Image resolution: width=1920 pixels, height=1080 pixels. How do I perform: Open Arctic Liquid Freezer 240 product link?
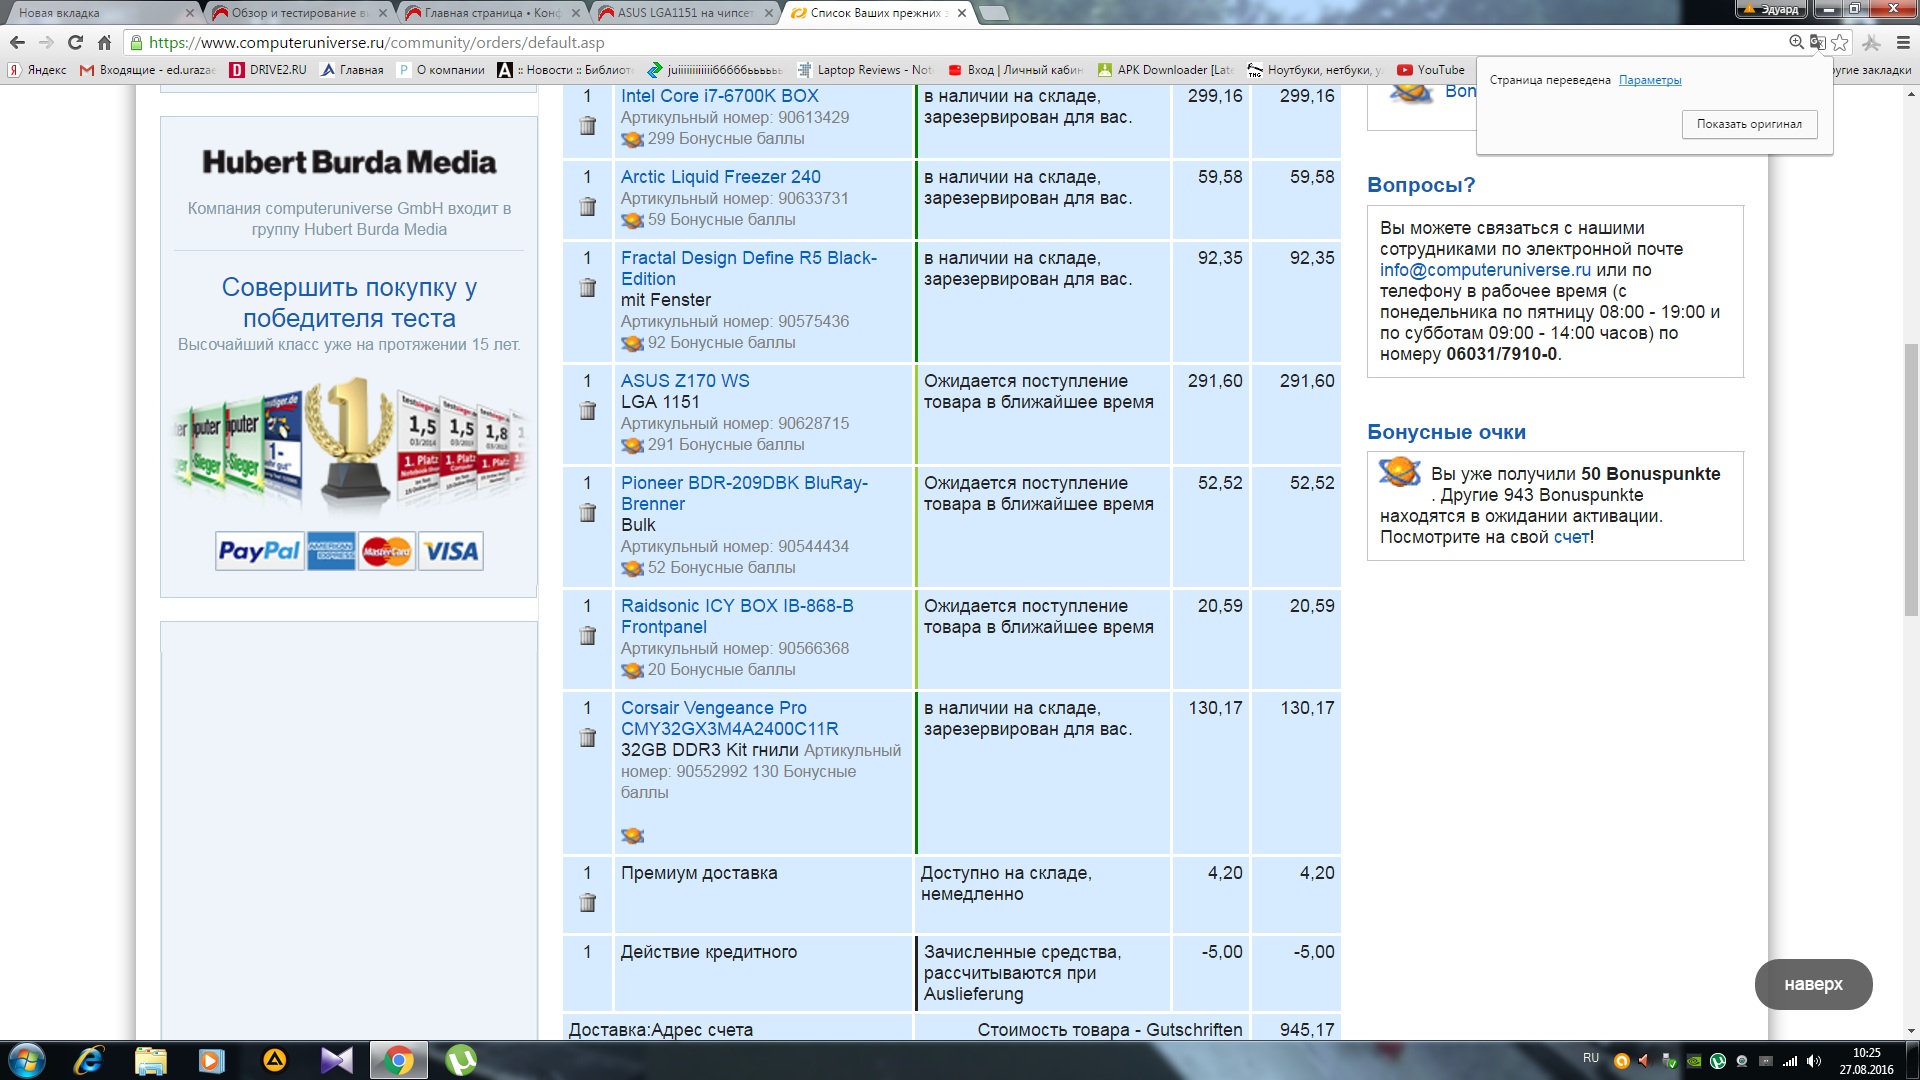coord(720,177)
